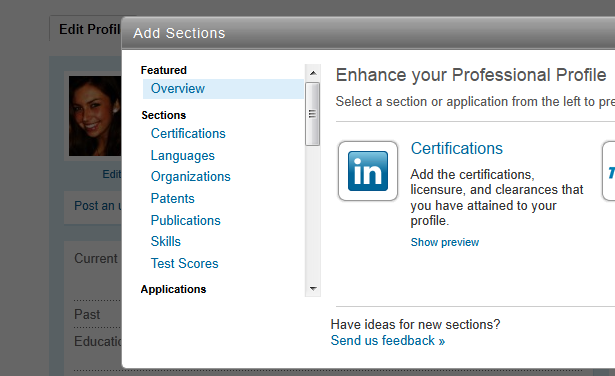Click the Post an update box behind dialog
The width and height of the screenshot is (615, 376).
coord(93,207)
